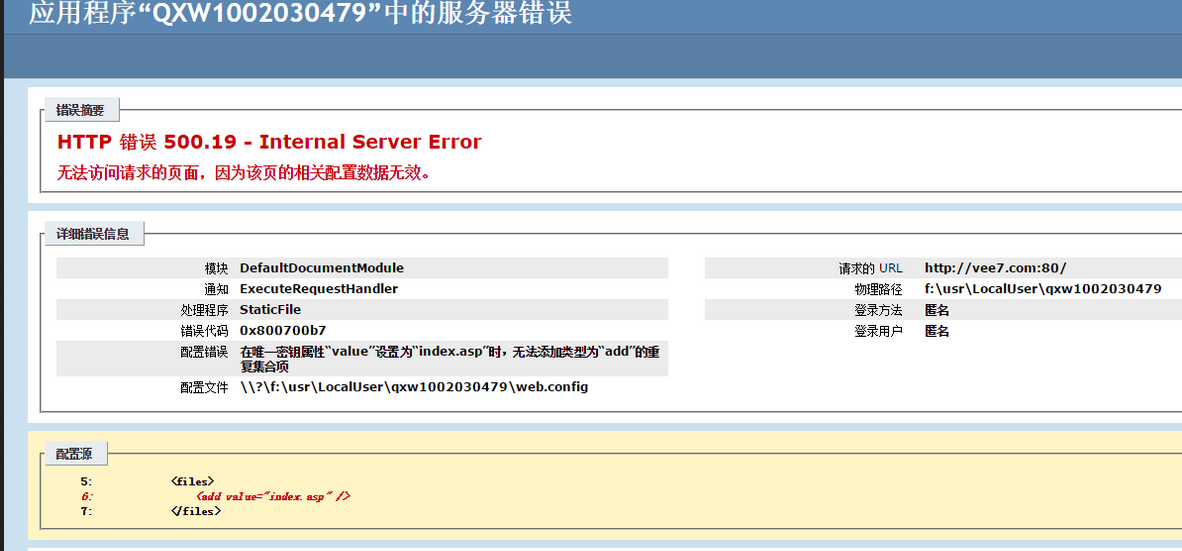Click the error code 0x800700b7
This screenshot has height=551, width=1182.
[282, 330]
